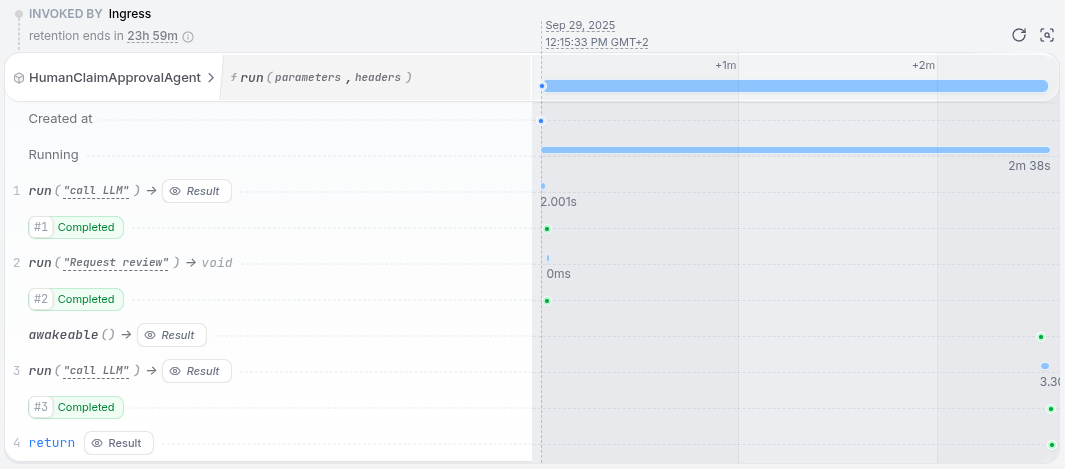Click the awakeable green timeline dot
The width and height of the screenshot is (1065, 469).
pyautogui.click(x=1041, y=337)
